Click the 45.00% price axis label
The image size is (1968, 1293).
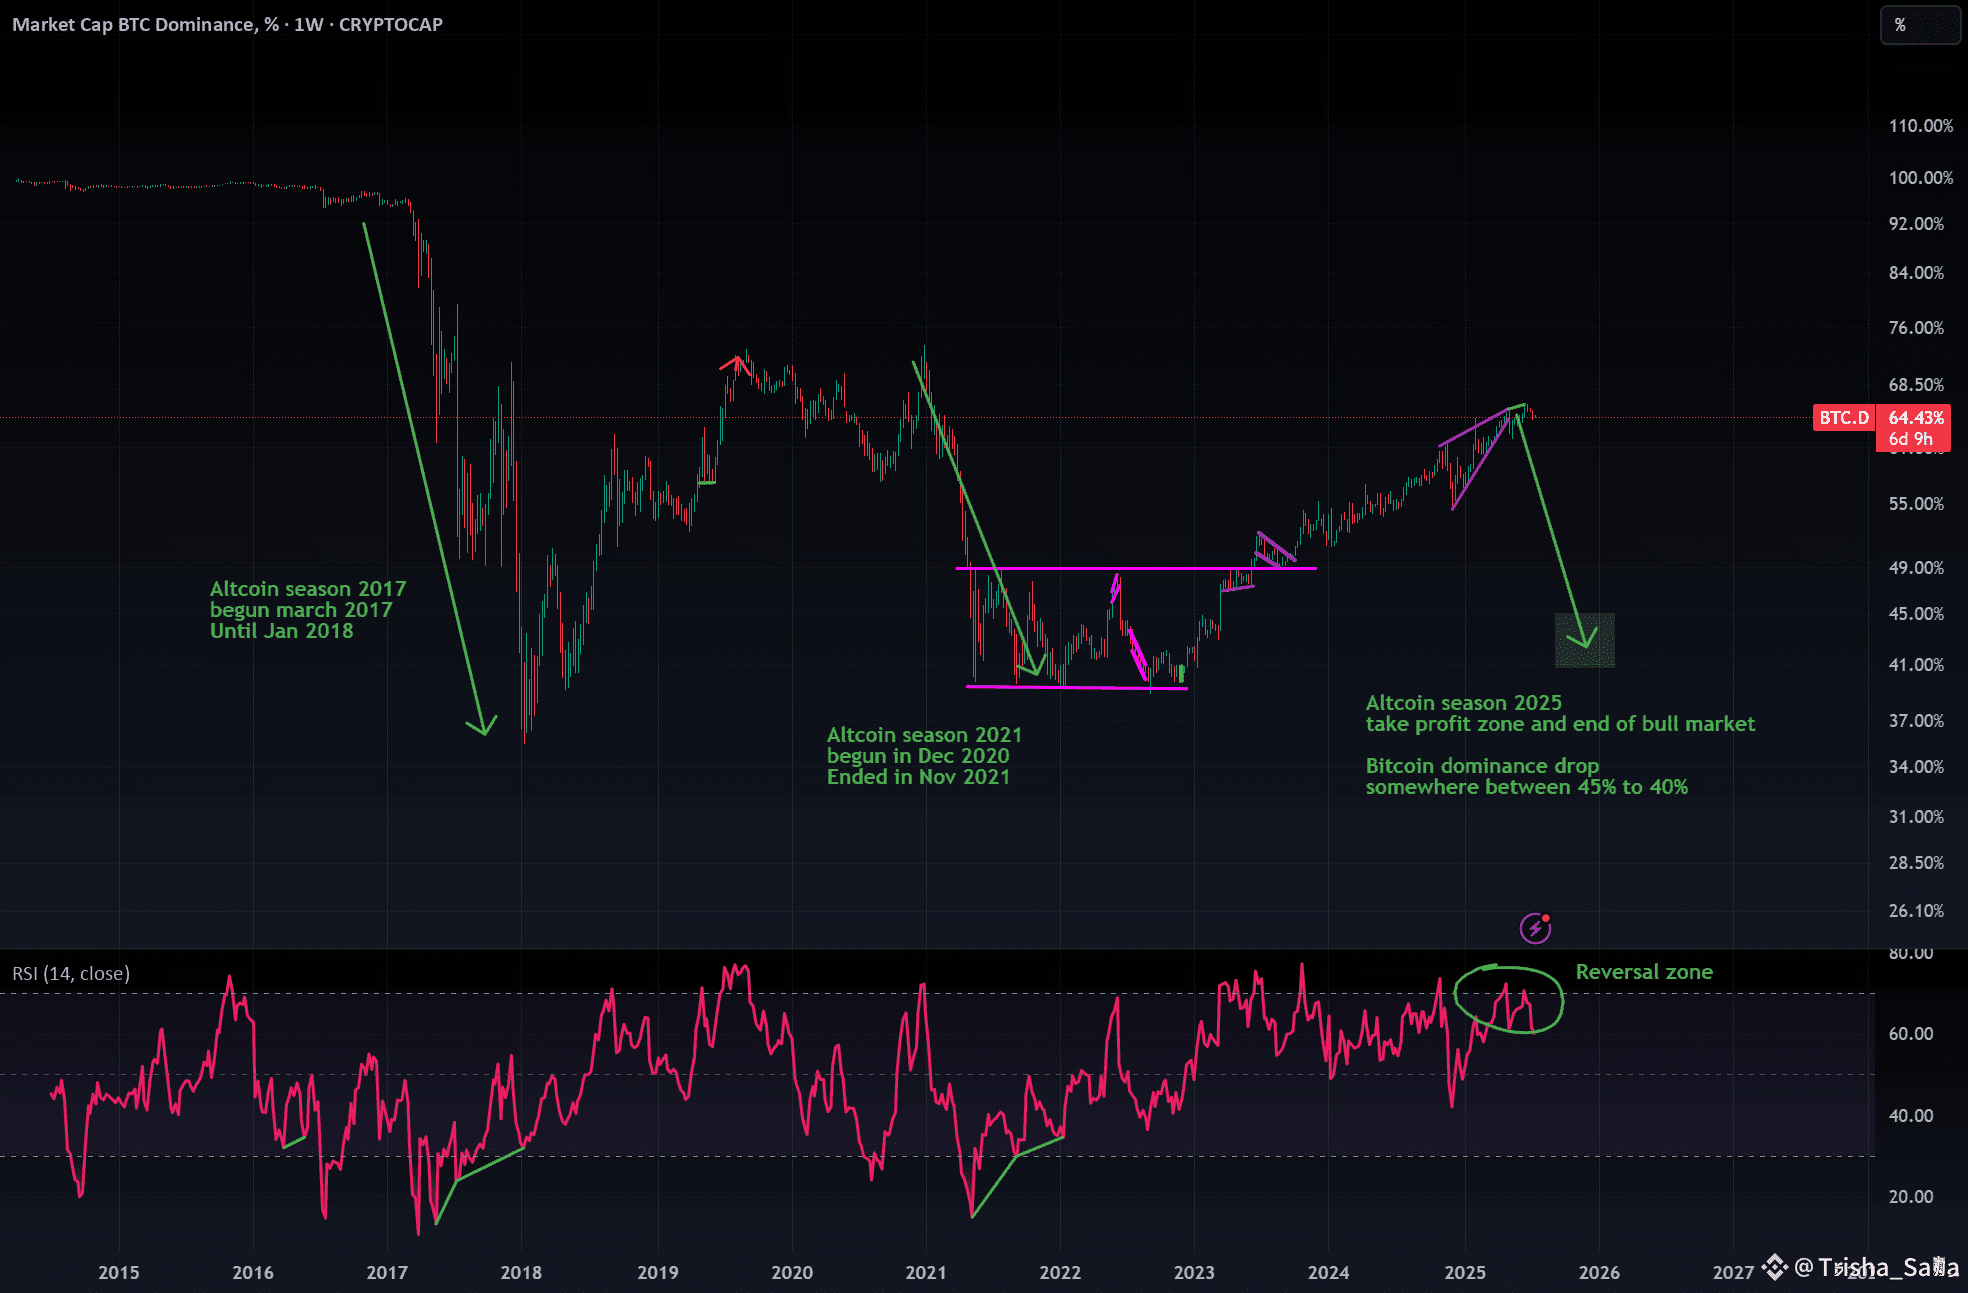pyautogui.click(x=1916, y=614)
